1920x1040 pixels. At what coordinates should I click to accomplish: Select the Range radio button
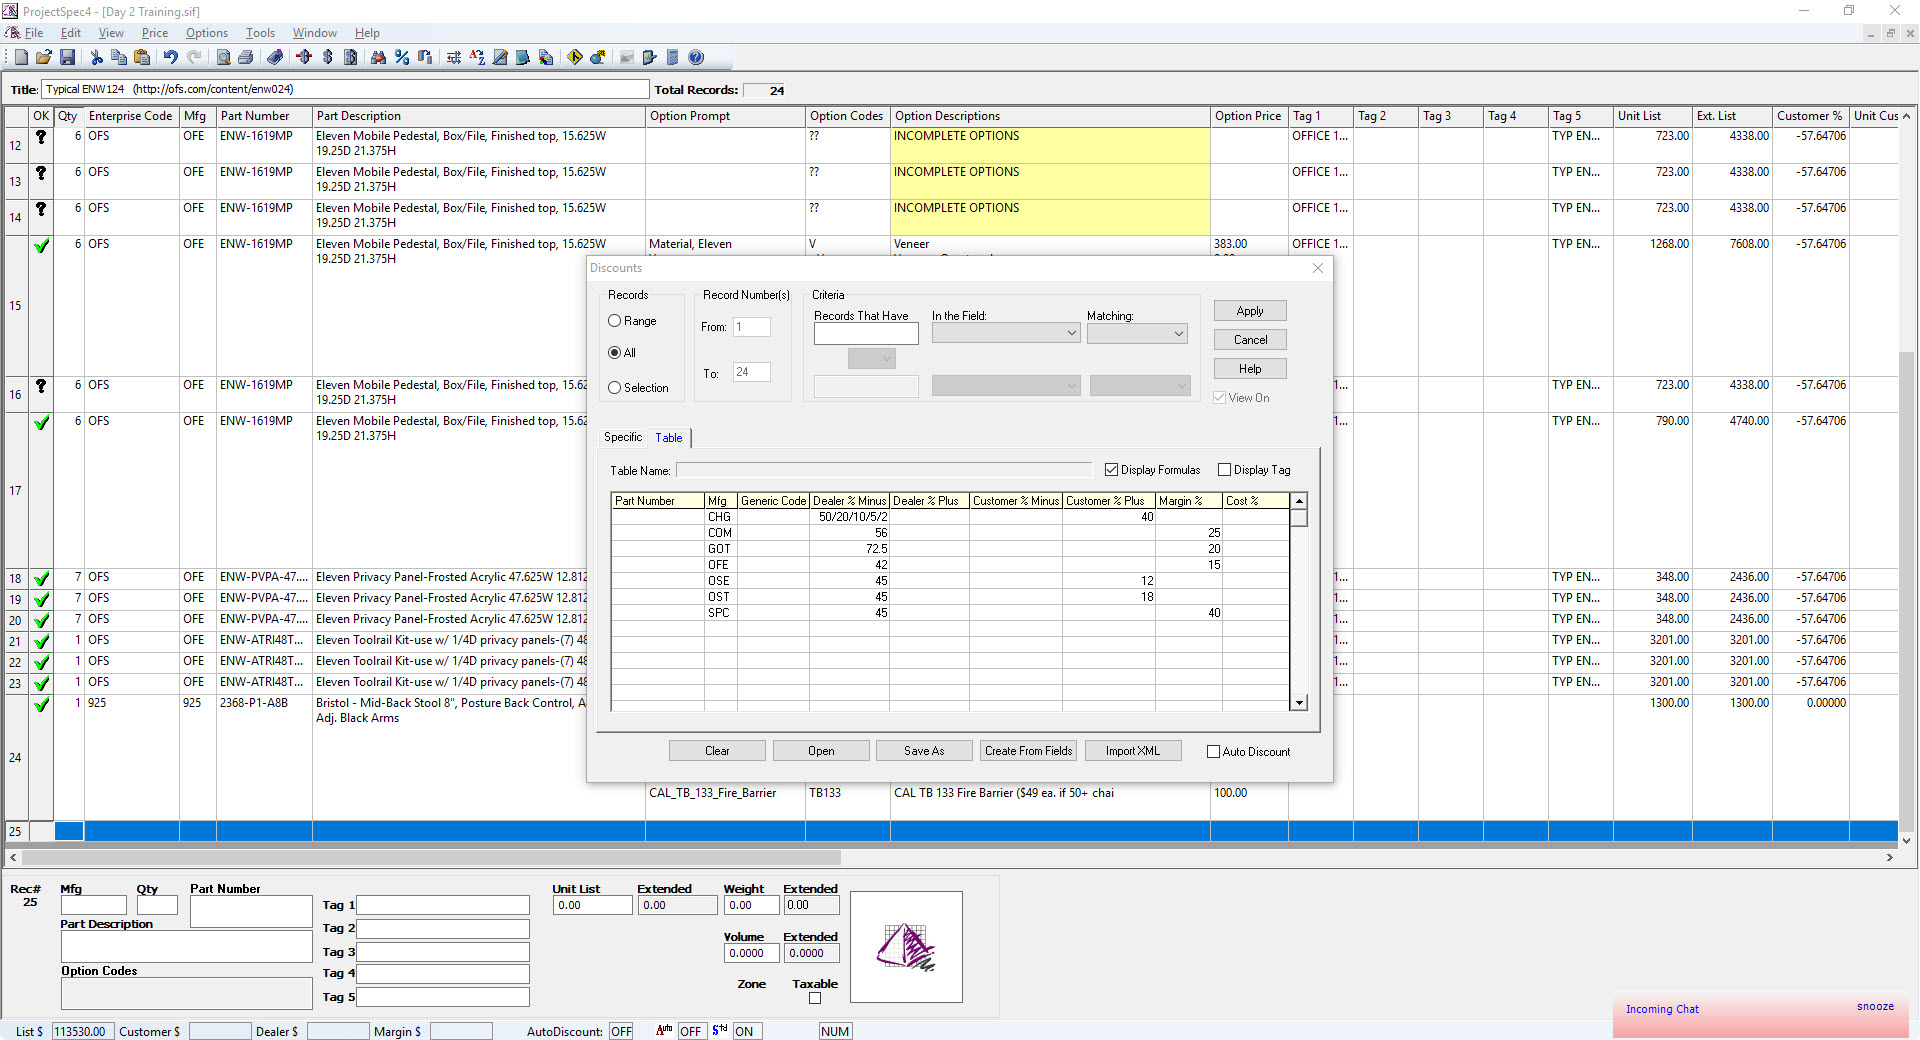(x=615, y=321)
